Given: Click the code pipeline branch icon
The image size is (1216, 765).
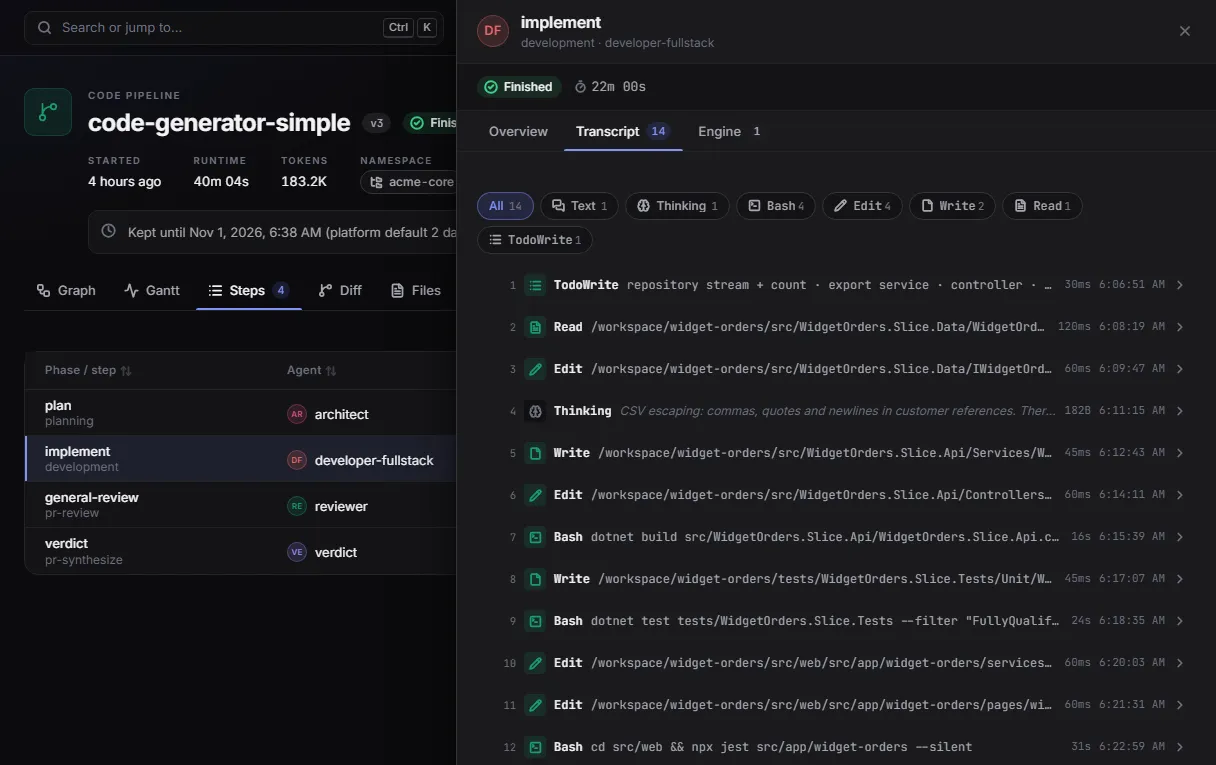Looking at the screenshot, I should coord(48,112).
